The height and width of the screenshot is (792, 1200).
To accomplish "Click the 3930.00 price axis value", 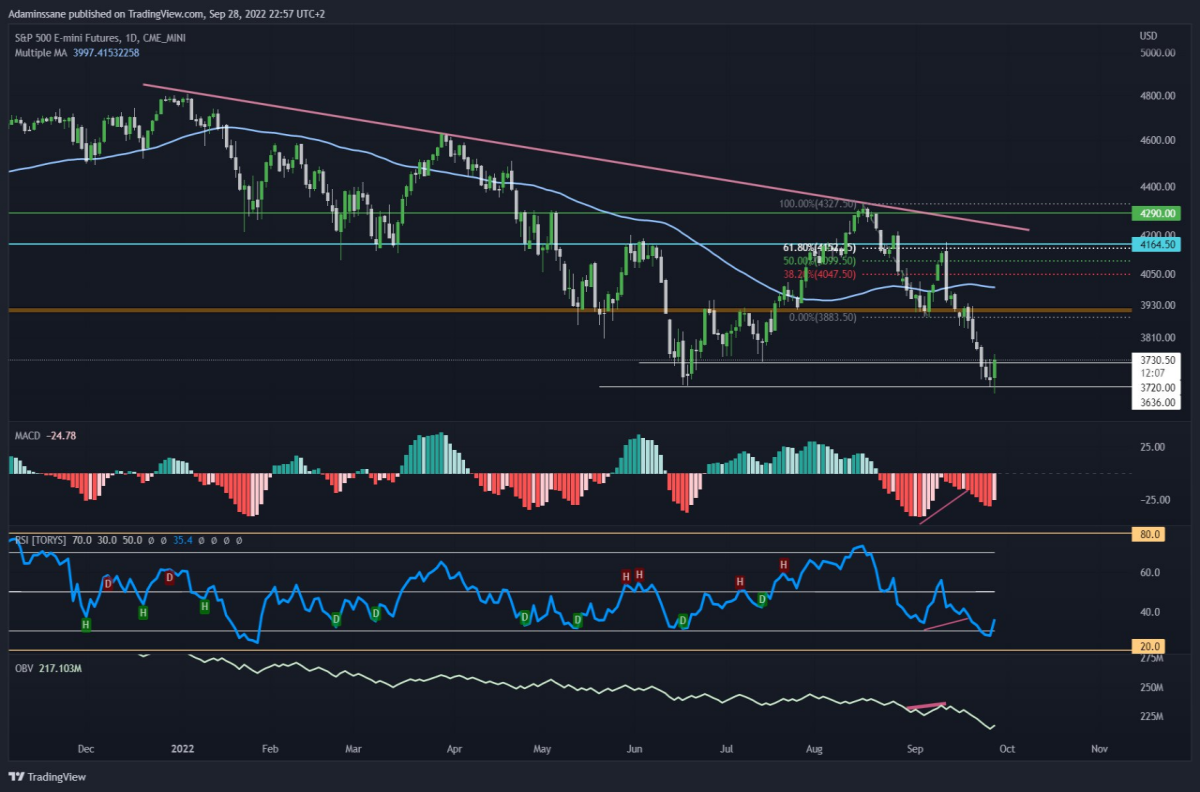I will tap(1156, 305).
